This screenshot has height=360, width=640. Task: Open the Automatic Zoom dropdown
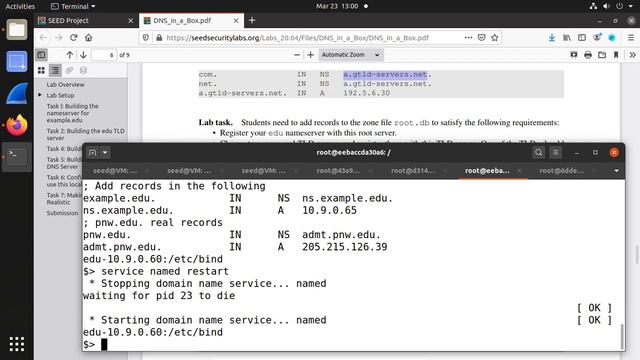click(x=351, y=55)
